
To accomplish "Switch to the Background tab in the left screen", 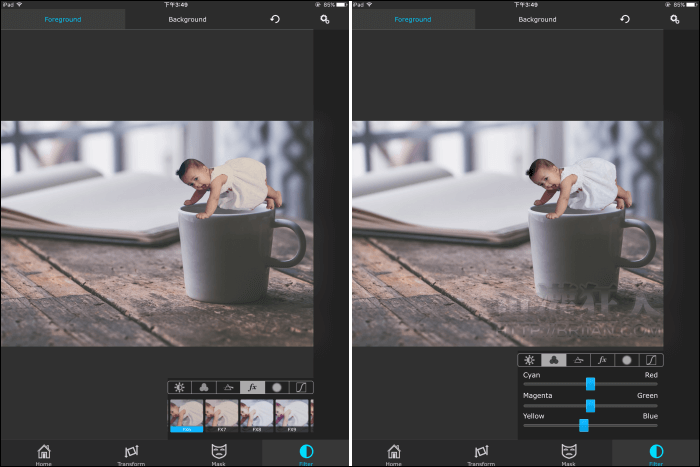I will tap(187, 19).
